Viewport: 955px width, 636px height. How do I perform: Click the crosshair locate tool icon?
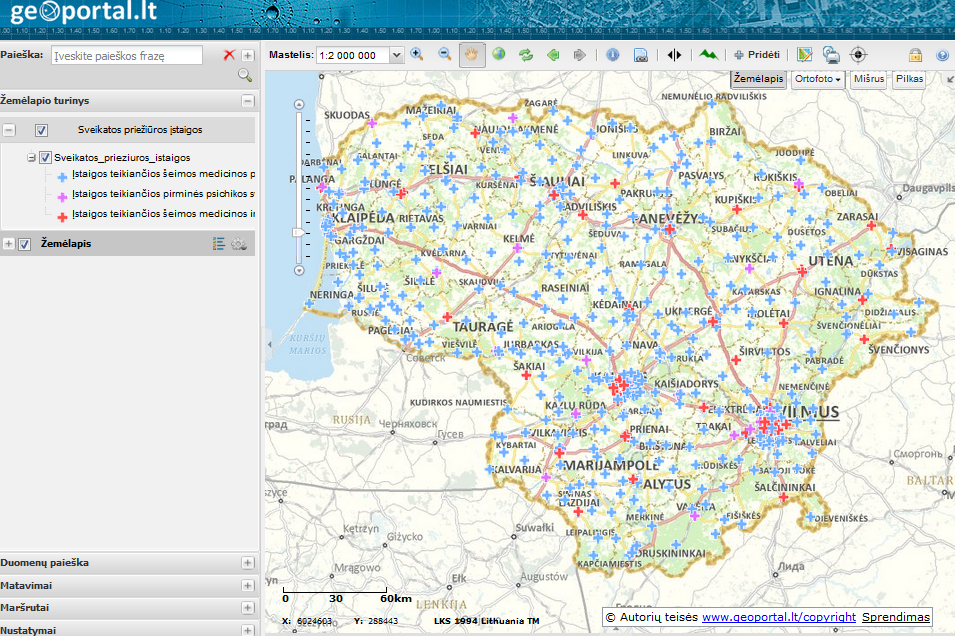(858, 55)
